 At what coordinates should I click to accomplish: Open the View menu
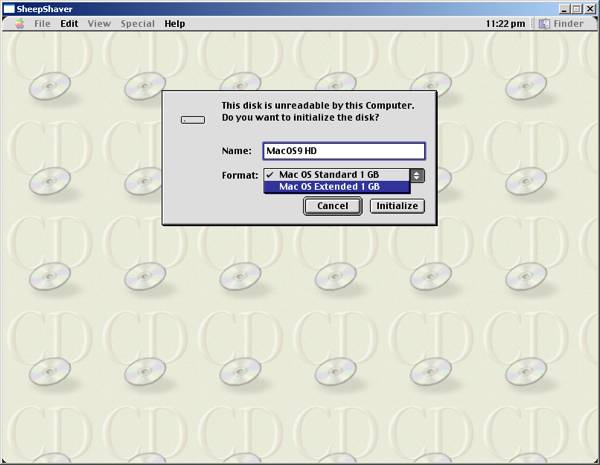tap(99, 23)
